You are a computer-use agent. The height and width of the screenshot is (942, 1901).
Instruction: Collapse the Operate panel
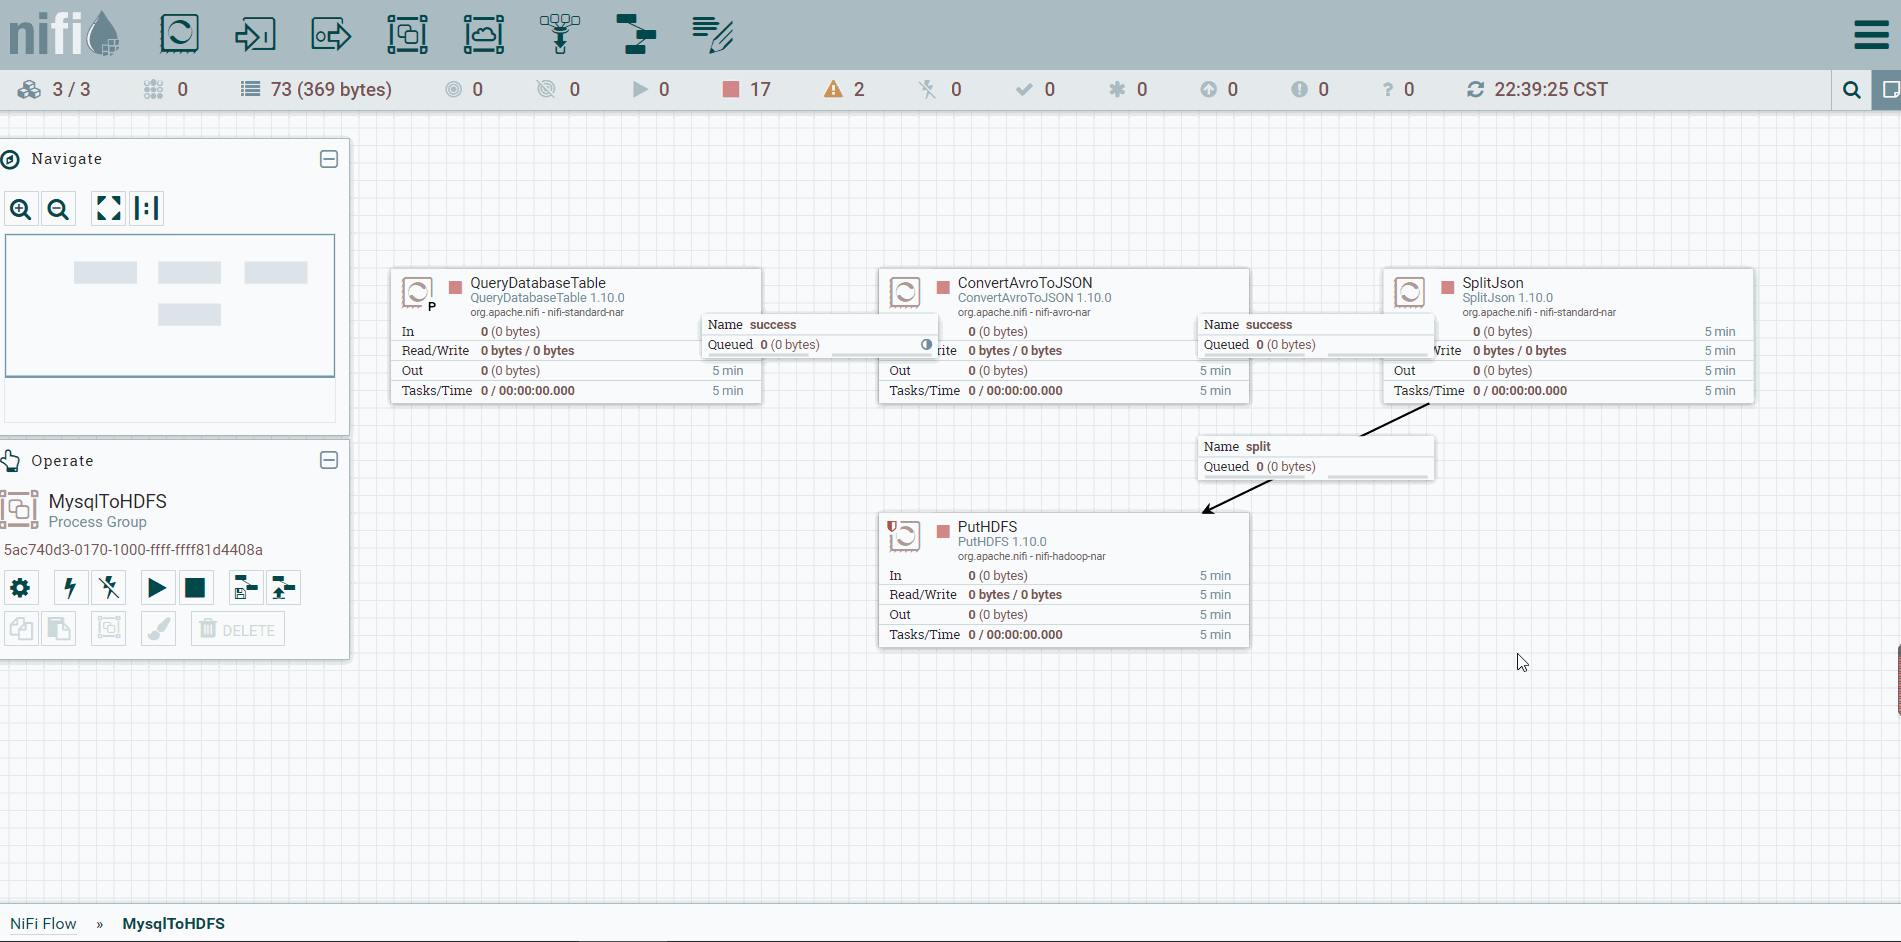[x=329, y=460]
